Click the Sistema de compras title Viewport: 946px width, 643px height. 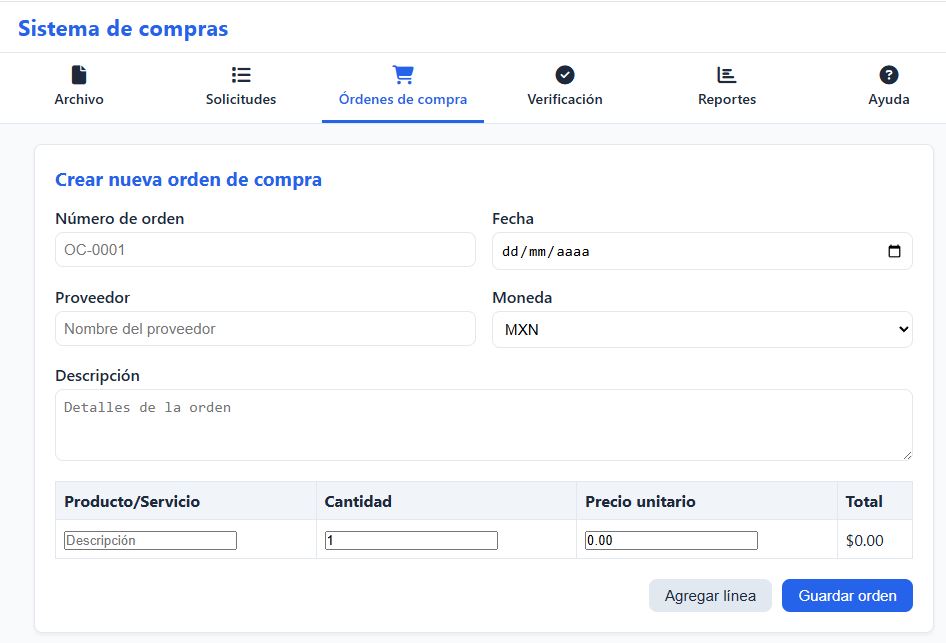tap(123, 29)
